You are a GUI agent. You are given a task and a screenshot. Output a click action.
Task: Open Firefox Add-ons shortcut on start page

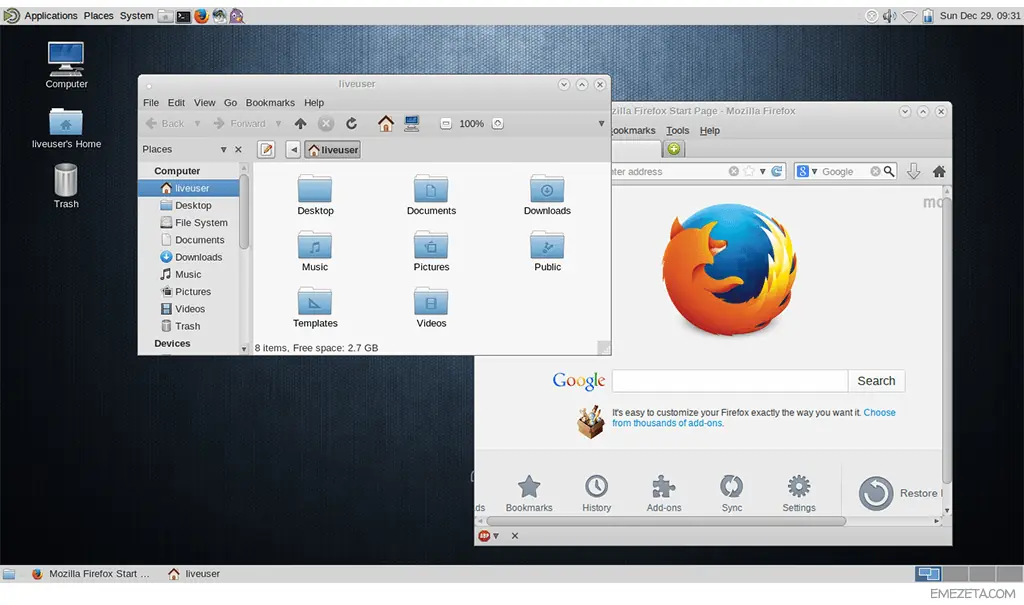click(664, 493)
